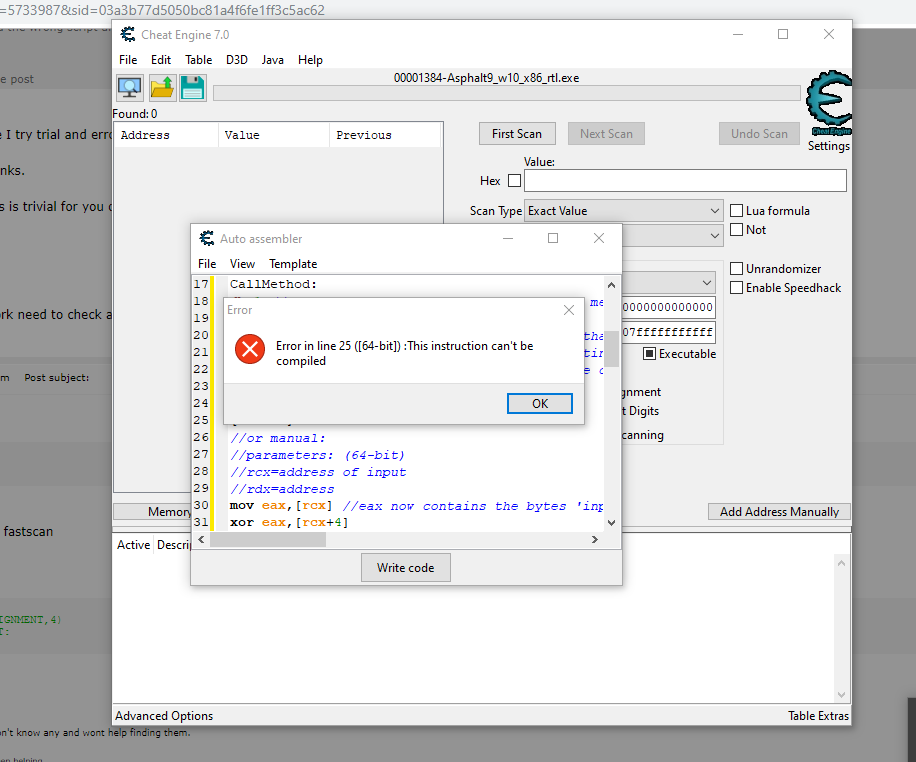Close the Error dialog with X
The image size is (916, 762).
[568, 310]
